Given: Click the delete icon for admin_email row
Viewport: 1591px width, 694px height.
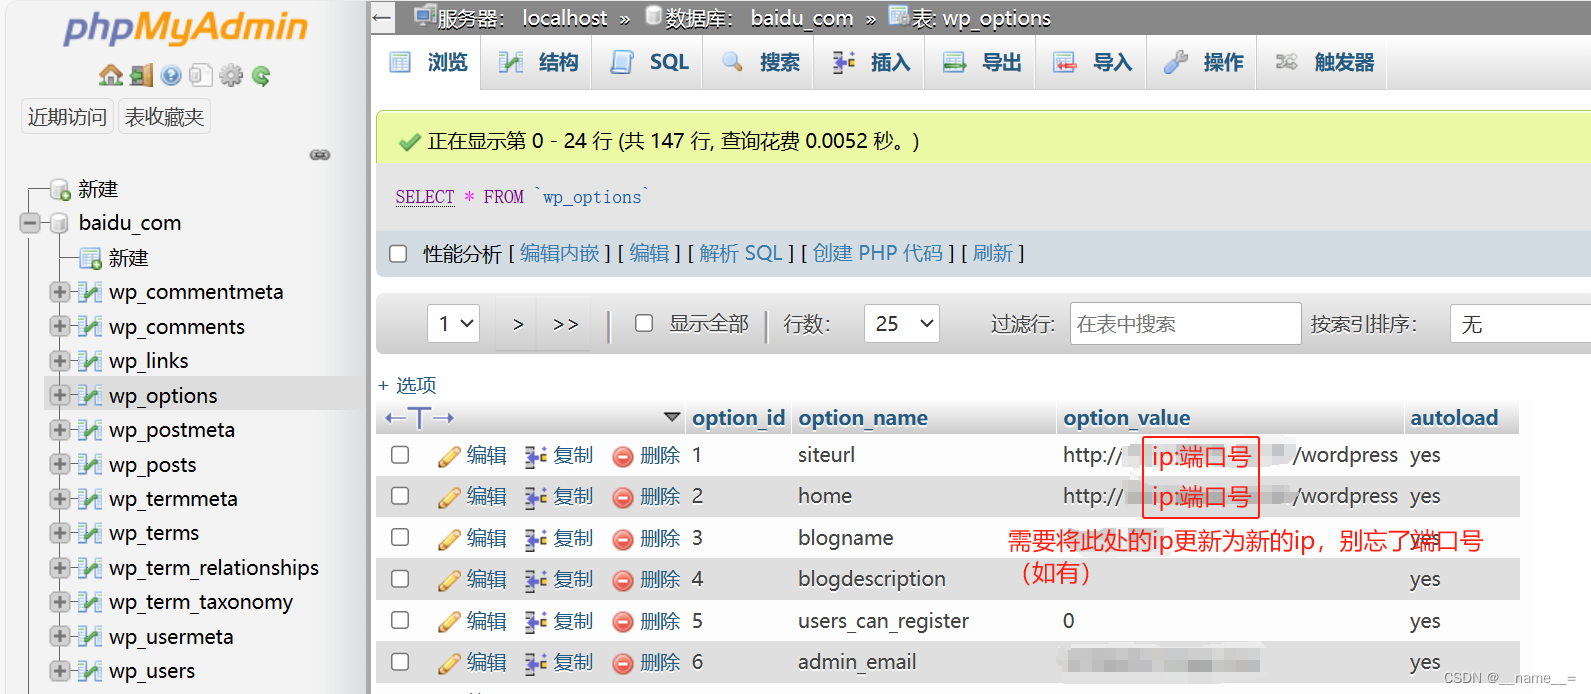Looking at the screenshot, I should pos(623,663).
